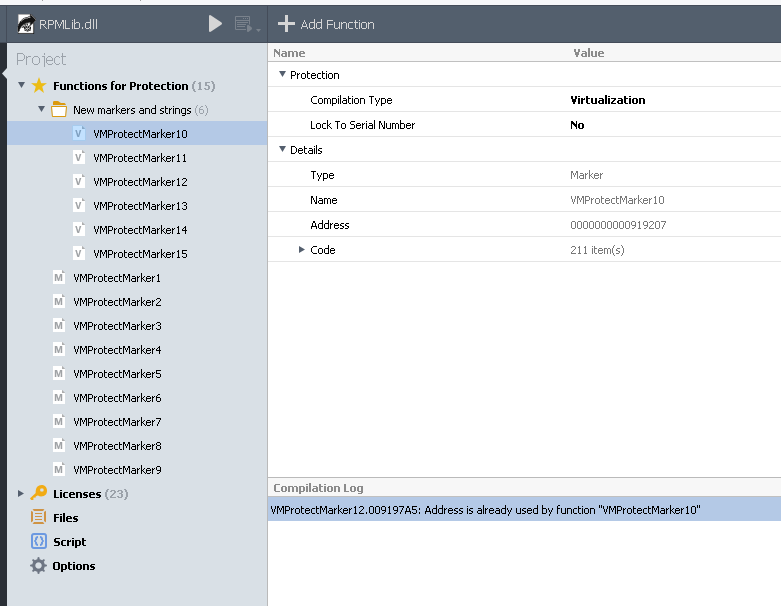Click the V icon of VMProtectMarker13
781x606 pixels.
click(x=79, y=205)
